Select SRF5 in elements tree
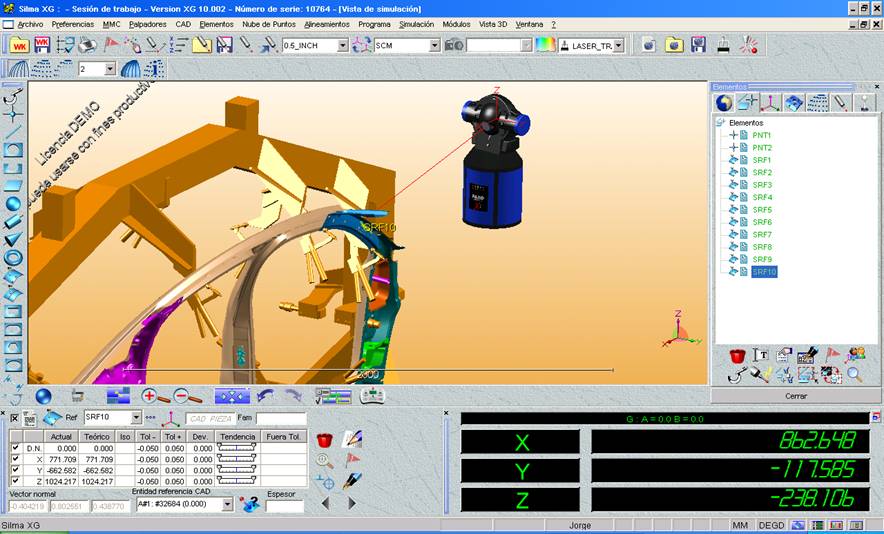This screenshot has width=884, height=534. [762, 209]
